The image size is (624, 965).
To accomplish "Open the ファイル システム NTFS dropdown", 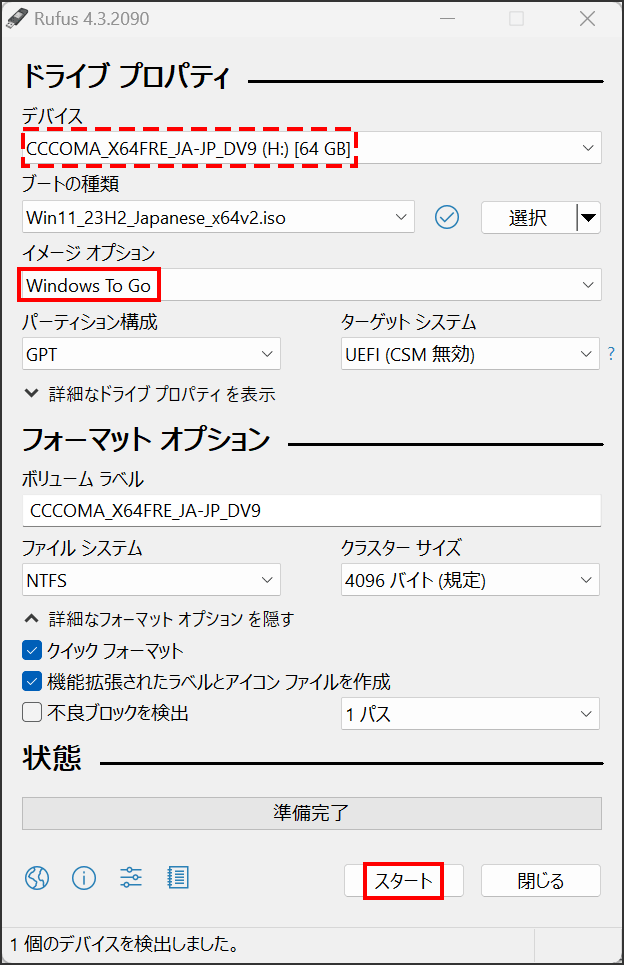I will pos(151,580).
